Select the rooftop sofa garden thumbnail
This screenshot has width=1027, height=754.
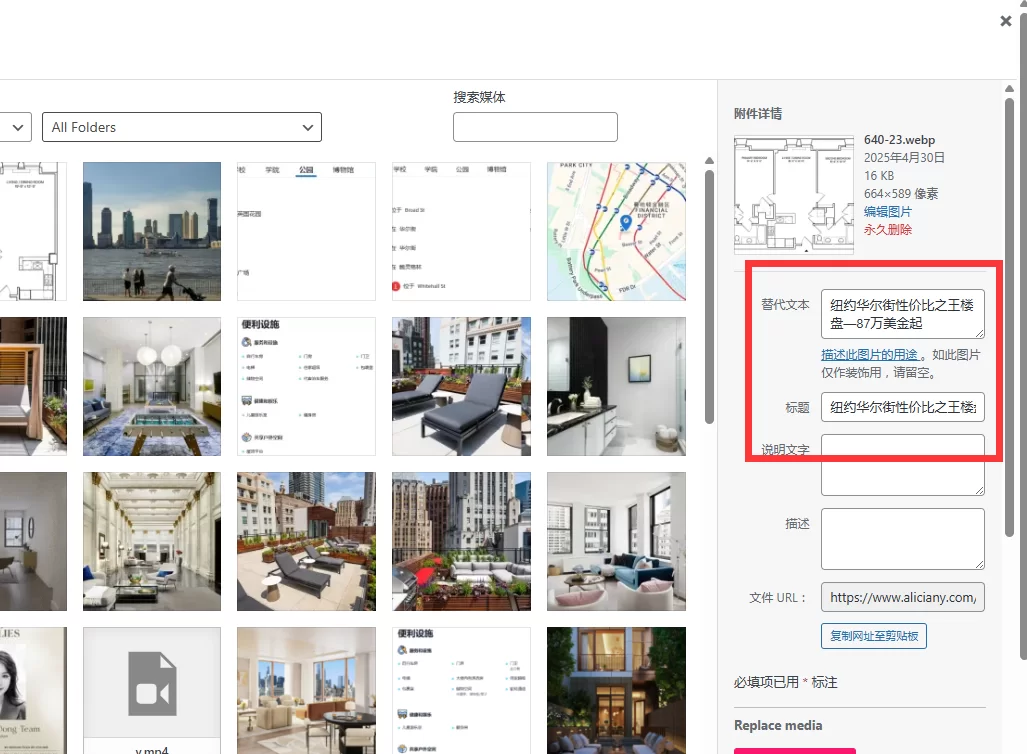461,541
